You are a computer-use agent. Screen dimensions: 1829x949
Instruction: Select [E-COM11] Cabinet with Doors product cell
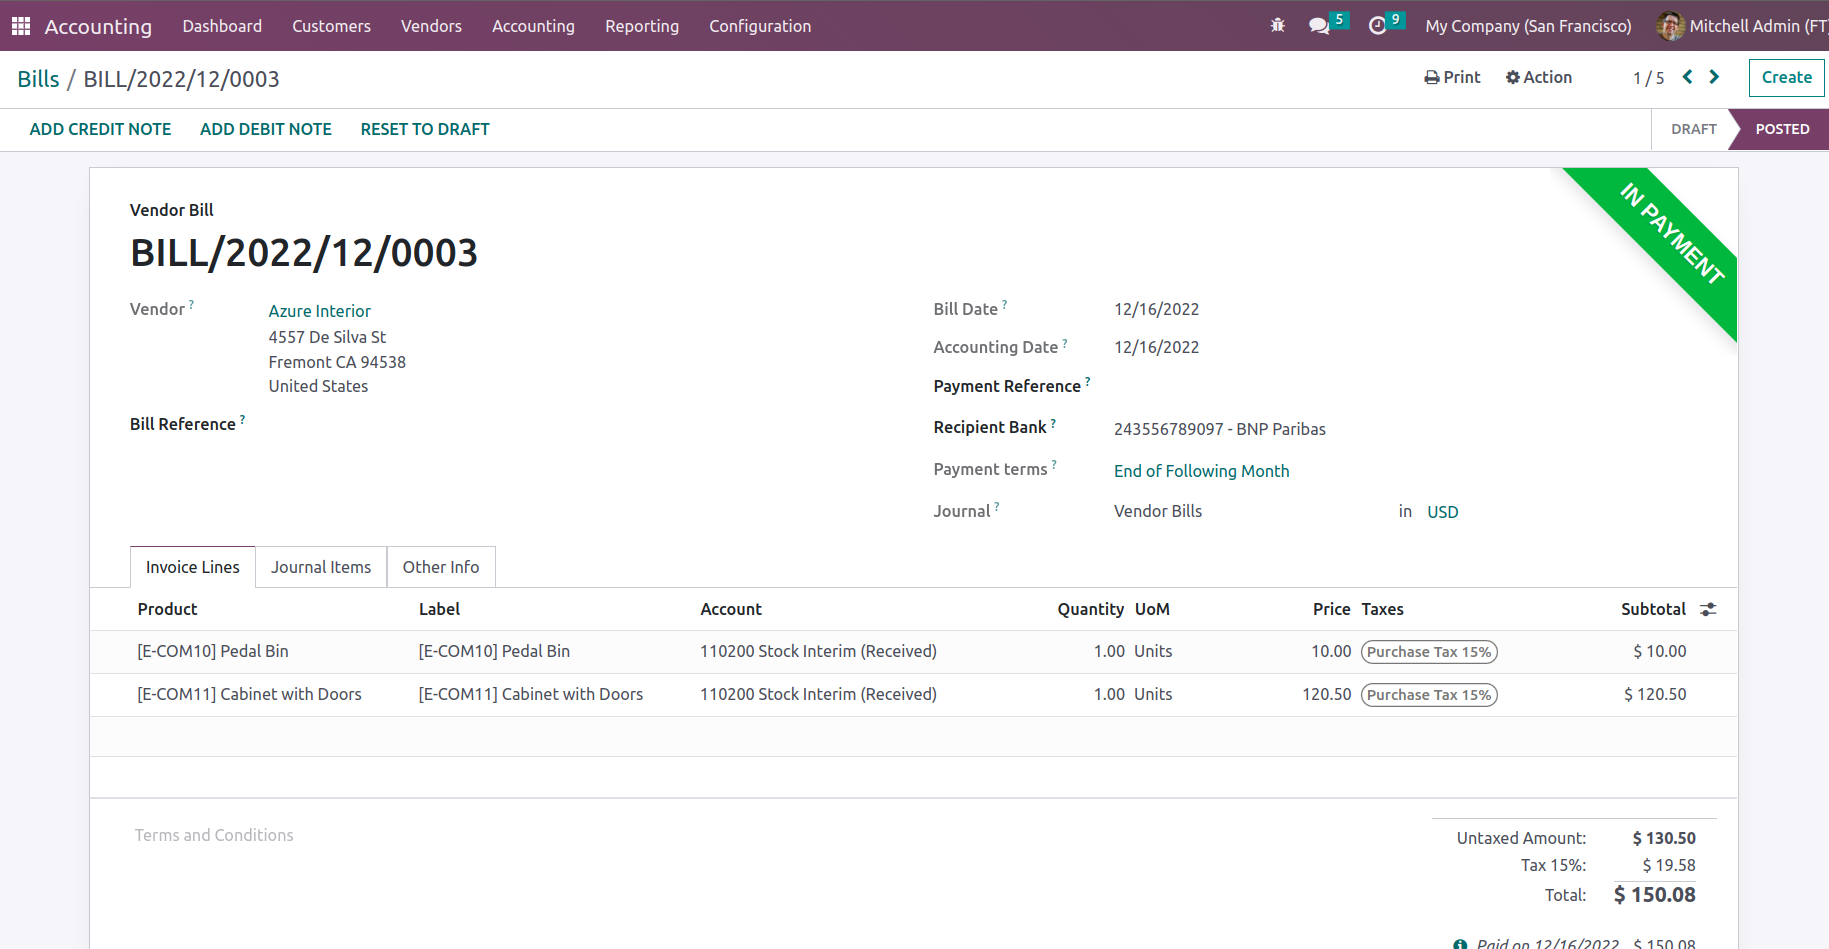pos(249,694)
